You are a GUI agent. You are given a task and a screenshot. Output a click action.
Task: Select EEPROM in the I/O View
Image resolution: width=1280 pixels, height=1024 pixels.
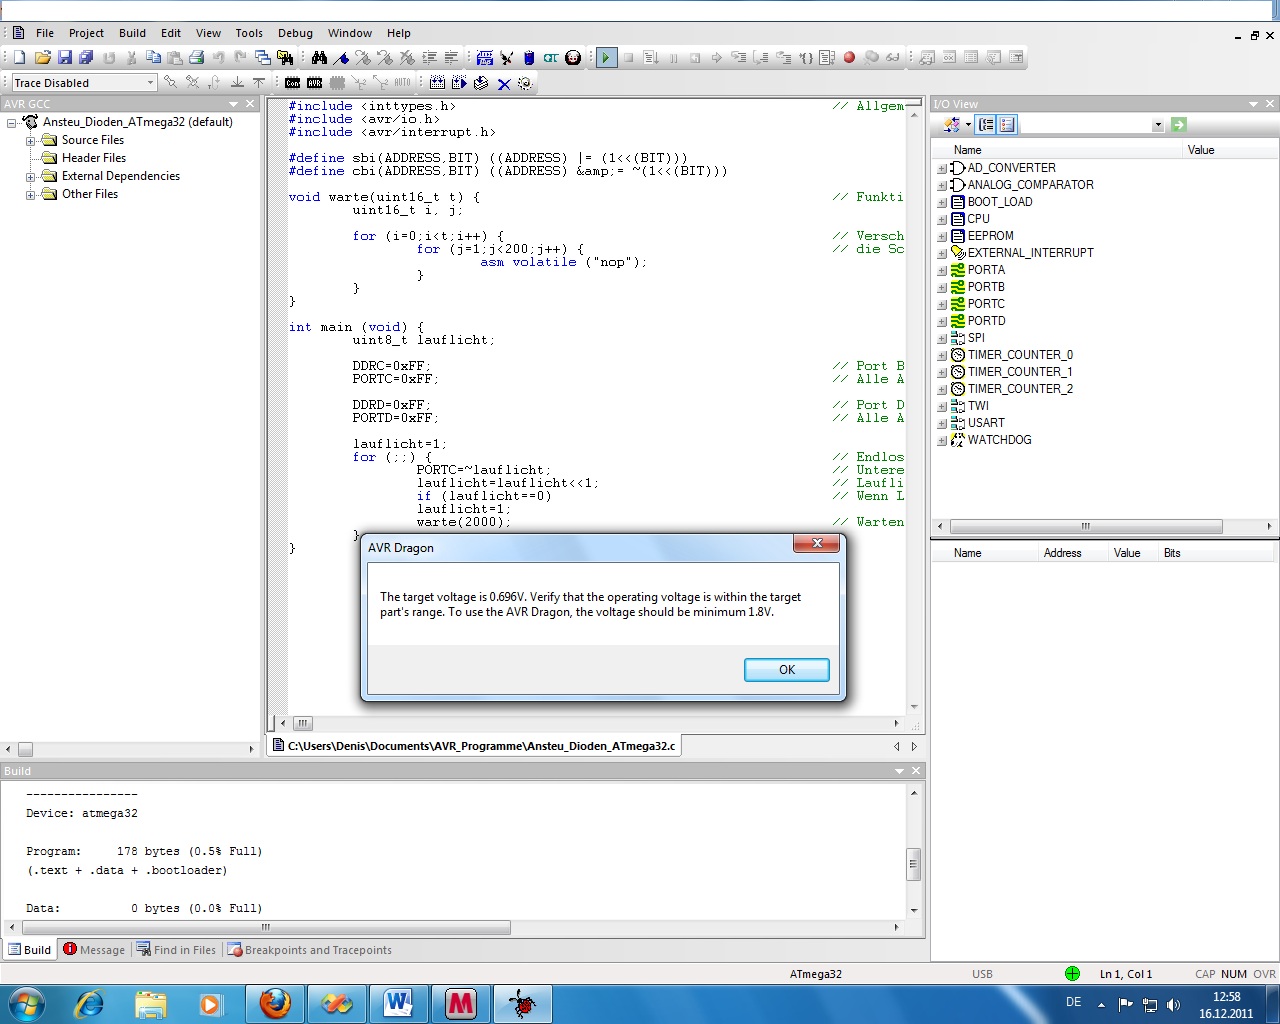click(990, 236)
